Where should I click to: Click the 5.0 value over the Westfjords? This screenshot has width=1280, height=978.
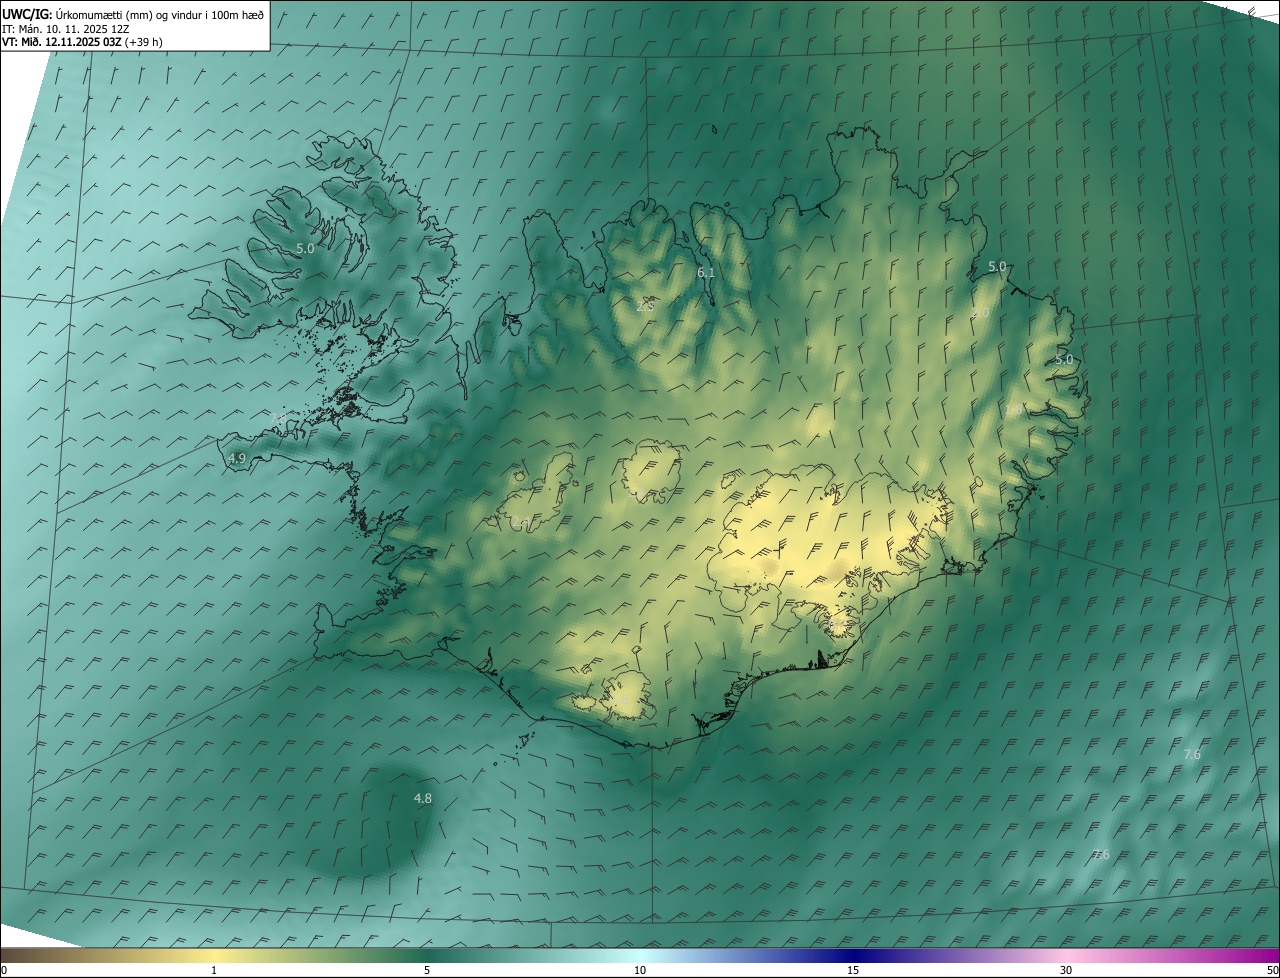(305, 248)
